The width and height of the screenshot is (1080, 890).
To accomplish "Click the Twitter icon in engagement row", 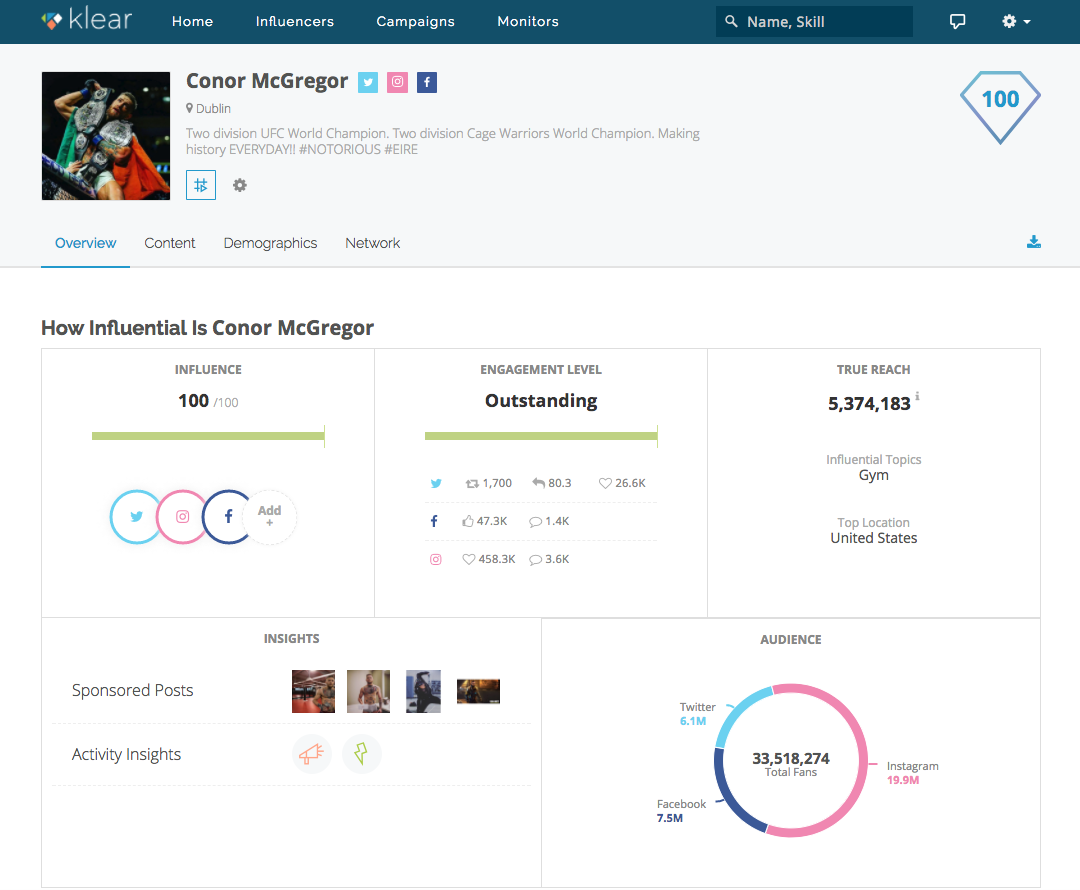I will coord(436,484).
